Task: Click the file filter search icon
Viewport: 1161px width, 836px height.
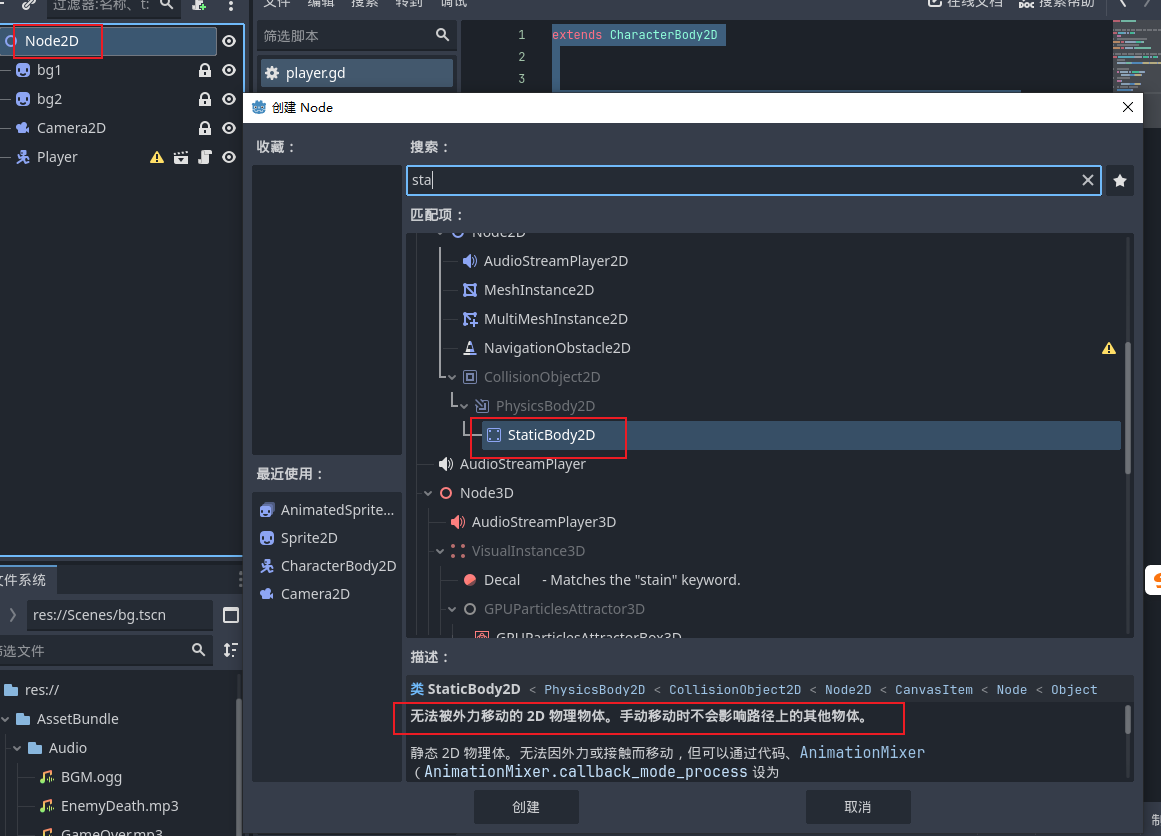Action: pyautogui.click(x=198, y=650)
